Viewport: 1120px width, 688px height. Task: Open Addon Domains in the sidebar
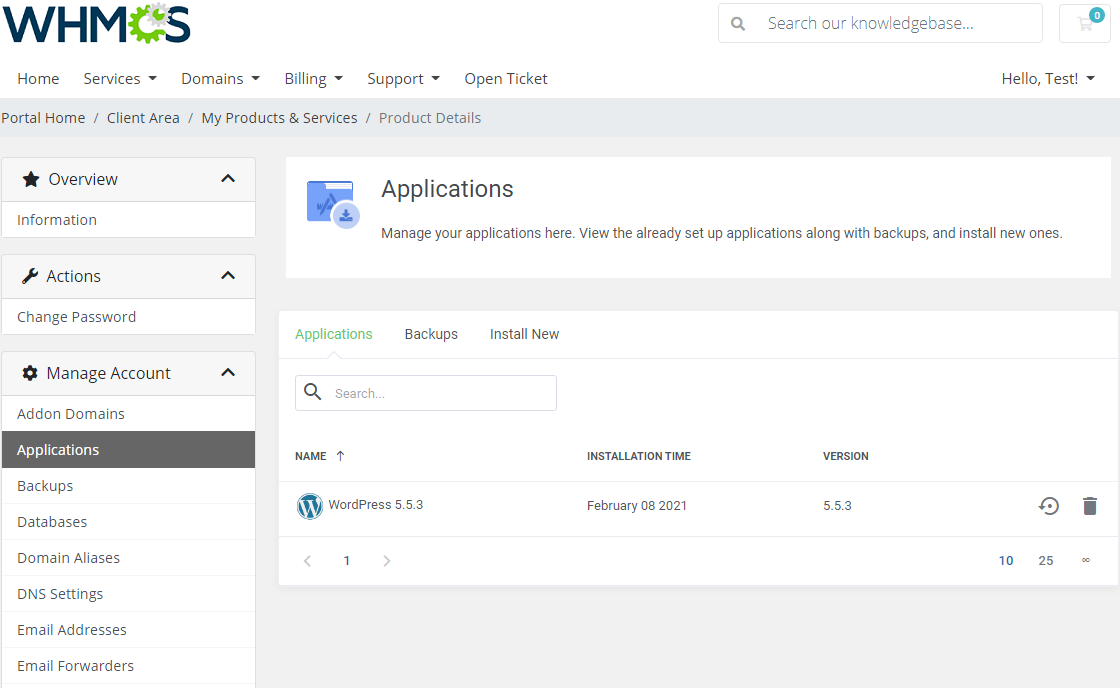[x=129, y=414]
